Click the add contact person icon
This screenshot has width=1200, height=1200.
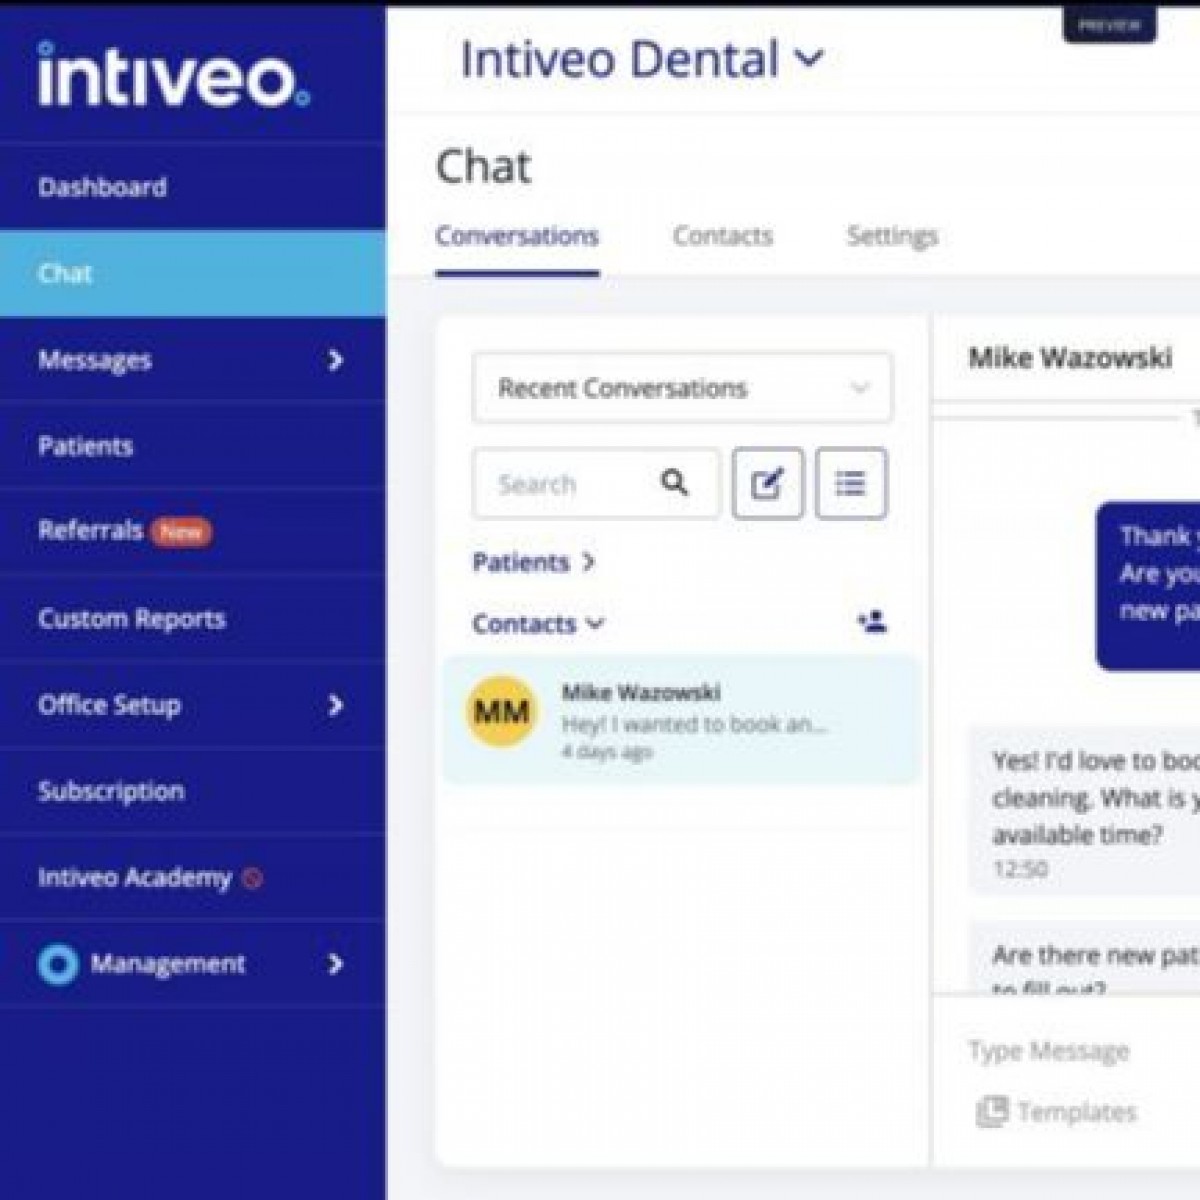coord(872,622)
